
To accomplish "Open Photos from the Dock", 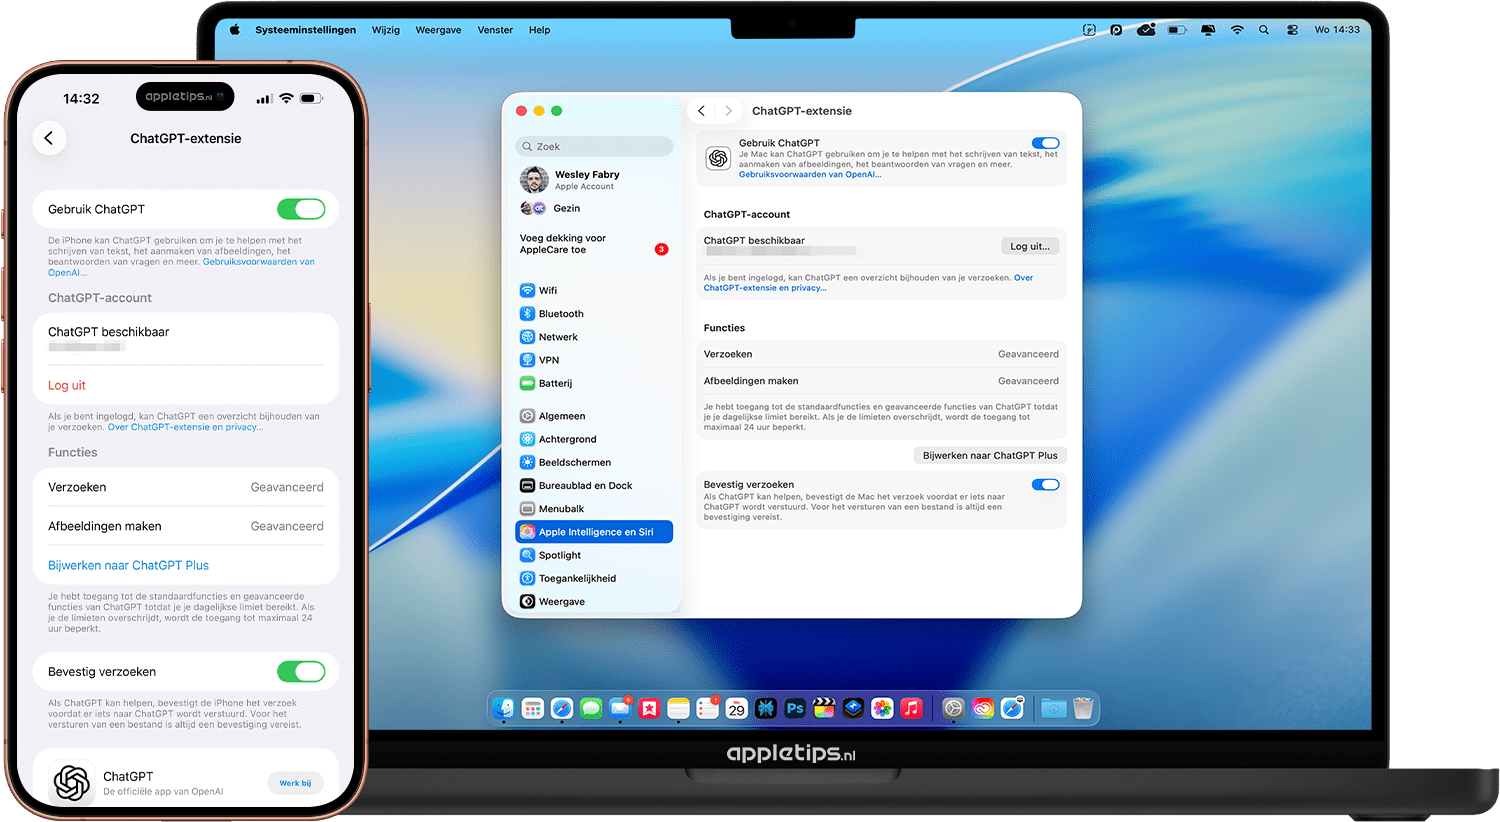I will point(882,708).
